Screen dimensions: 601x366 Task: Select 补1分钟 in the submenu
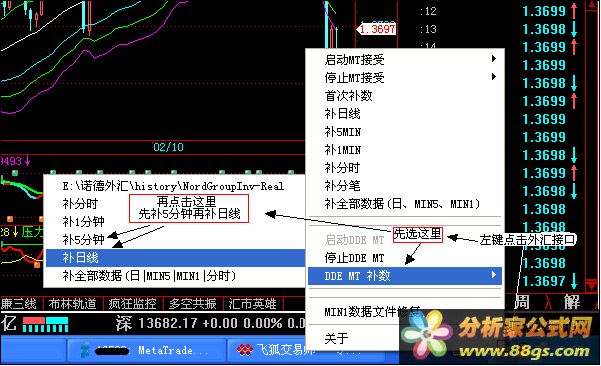tap(84, 222)
